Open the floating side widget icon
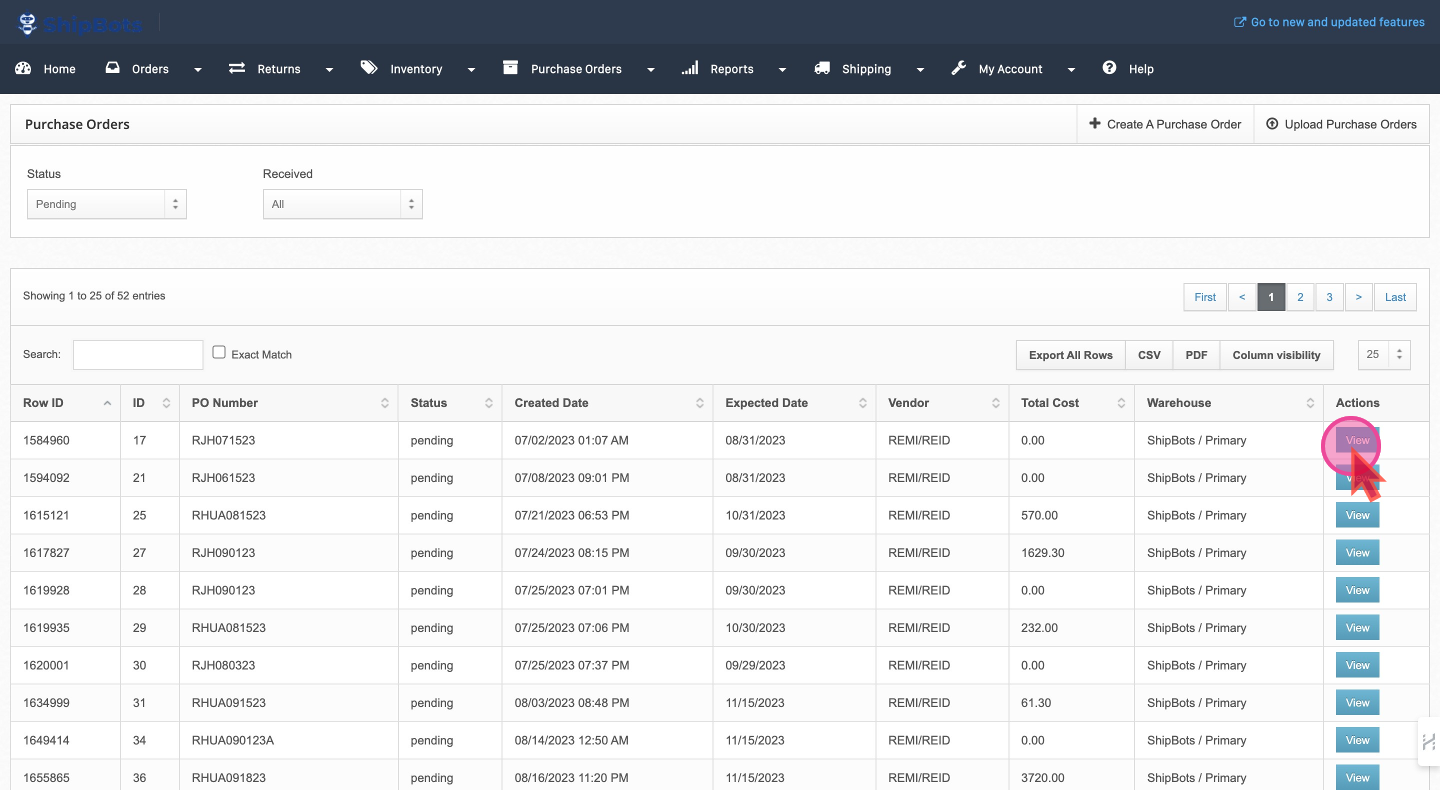 point(1429,742)
